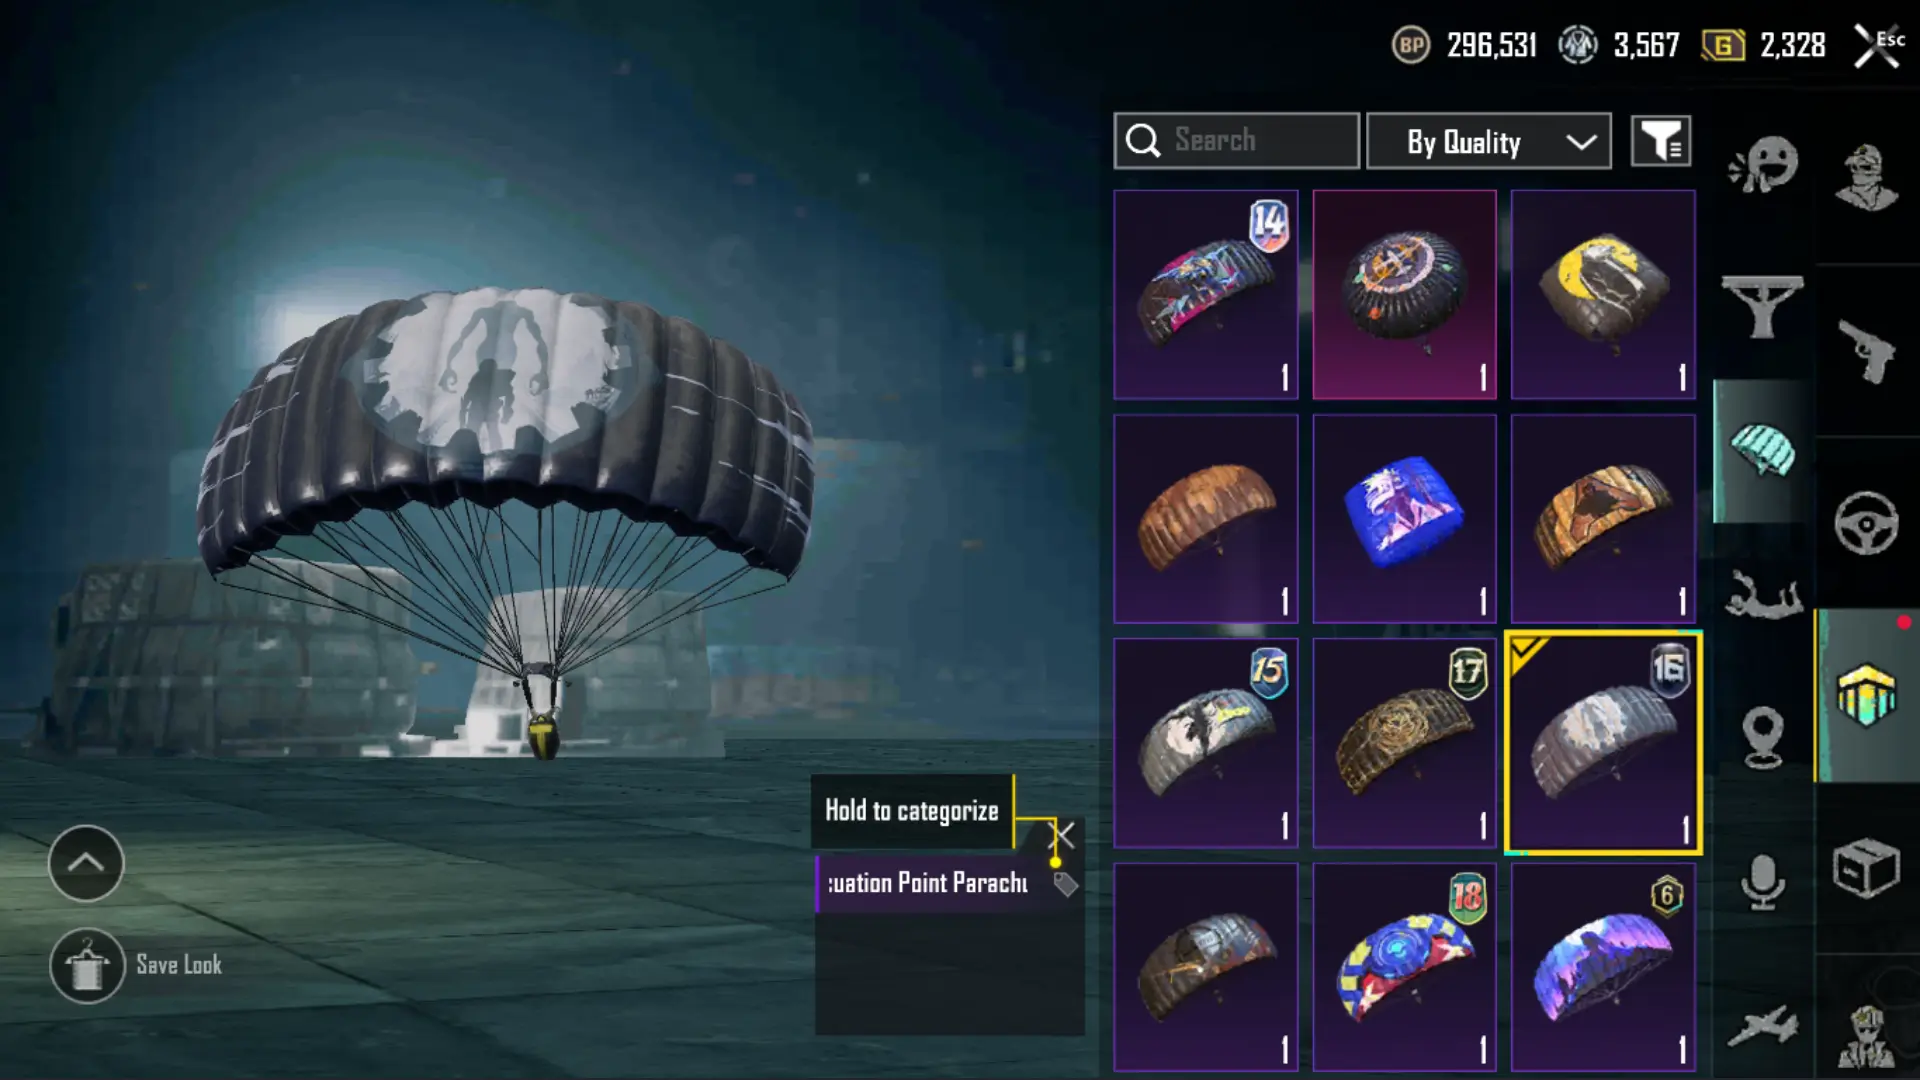Select the microphone voice pack category

click(x=1763, y=881)
